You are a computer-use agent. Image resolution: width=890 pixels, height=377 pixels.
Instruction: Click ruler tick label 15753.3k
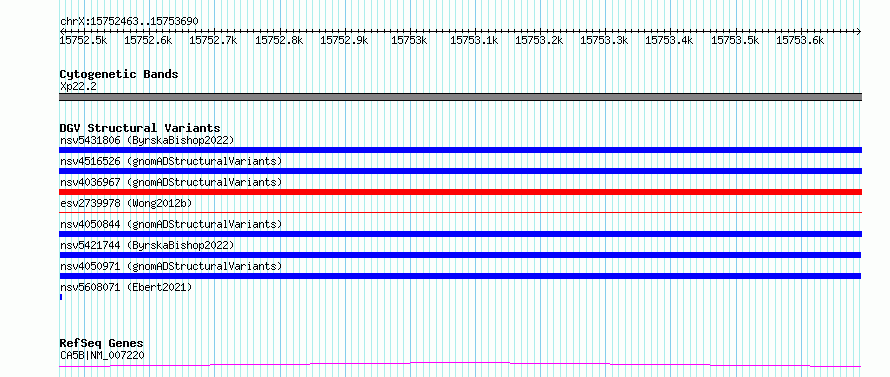[x=605, y=40]
